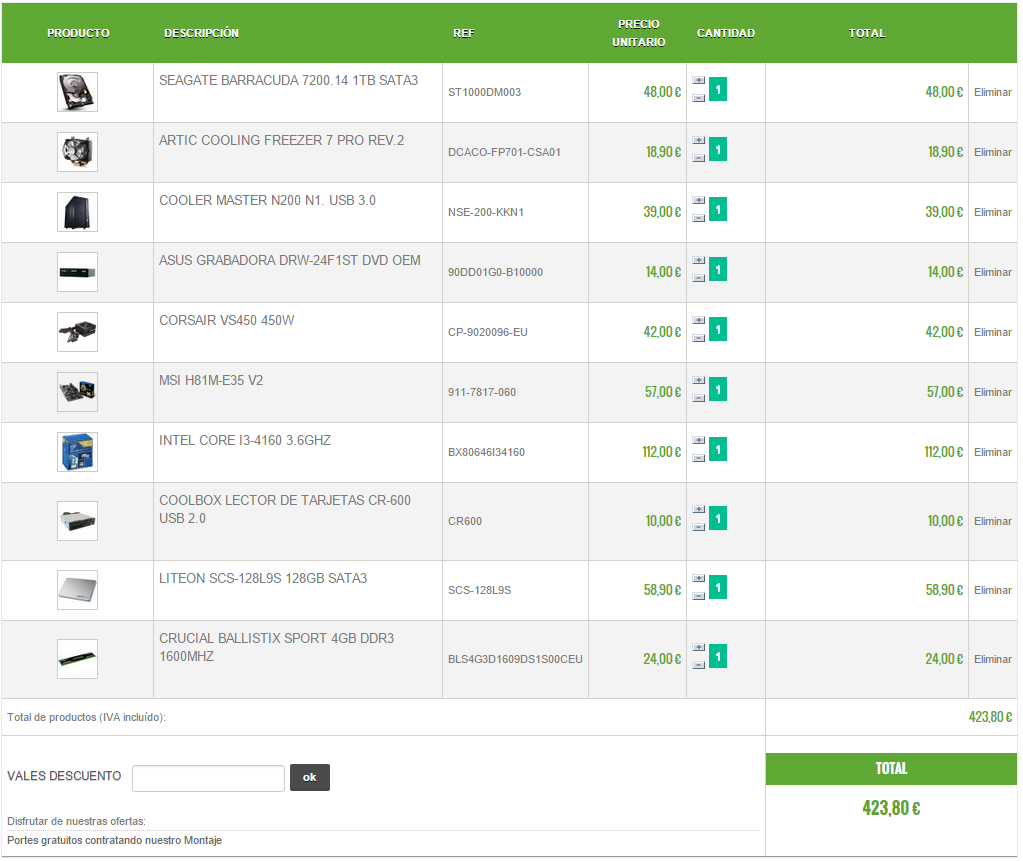Open Intel Core i3 processor thumbnail
This screenshot has height=861, width=1023.
pos(78,452)
